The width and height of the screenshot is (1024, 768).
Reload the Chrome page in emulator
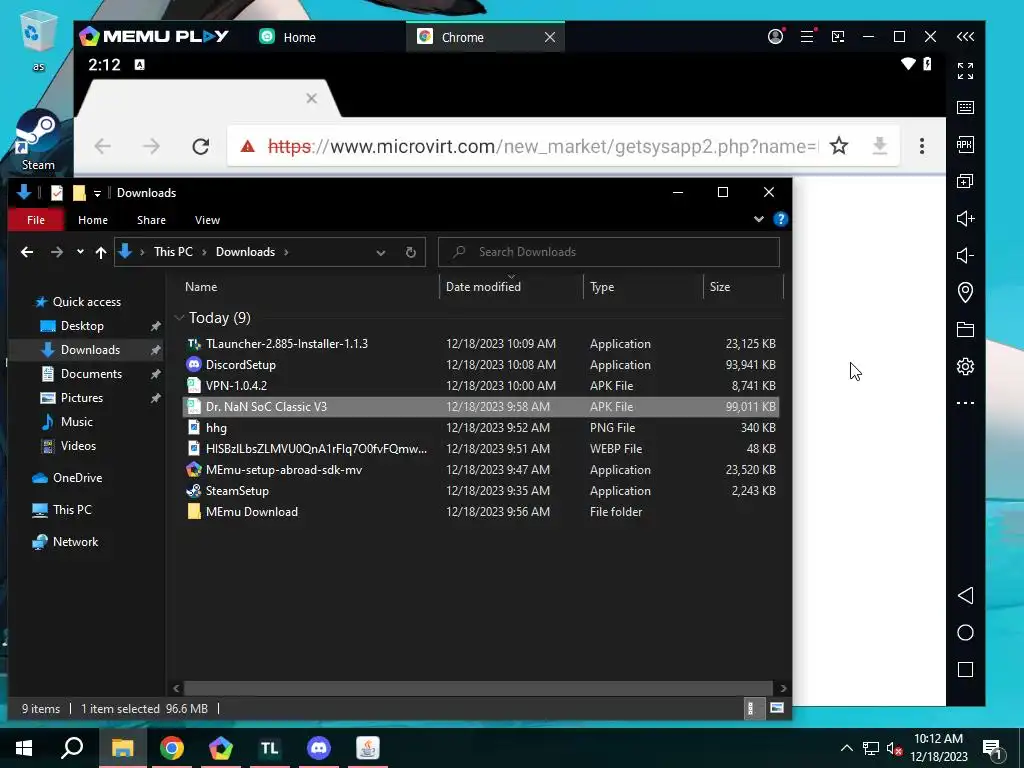point(200,146)
